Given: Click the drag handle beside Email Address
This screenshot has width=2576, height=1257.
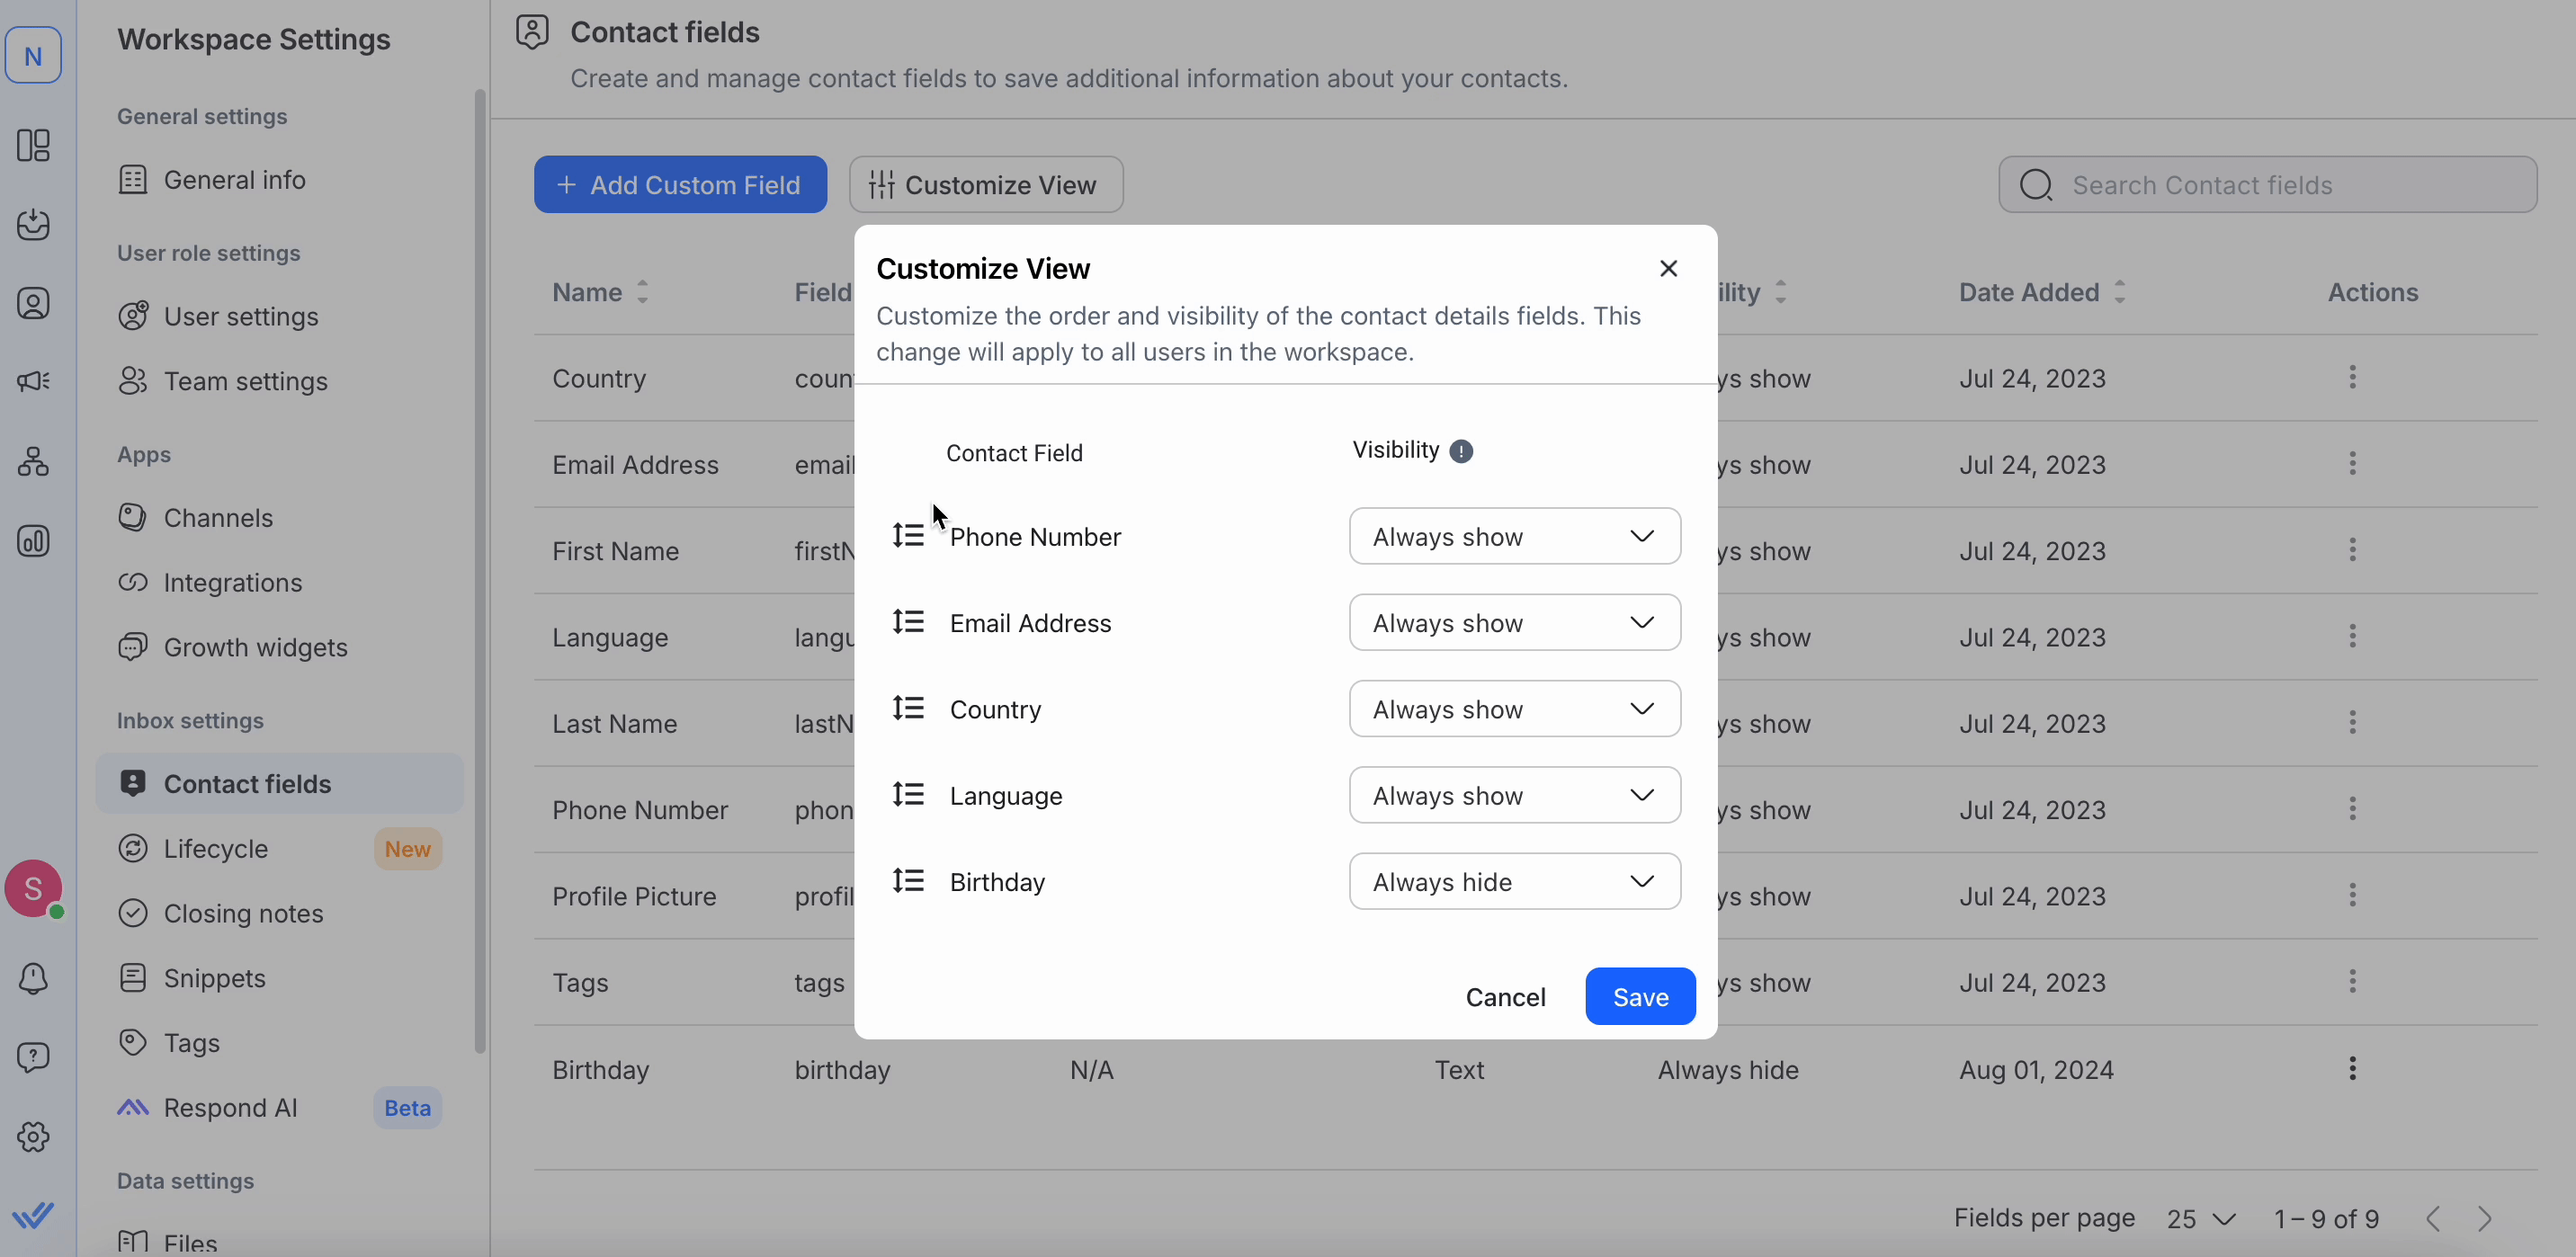Looking at the screenshot, I should pos(908,622).
